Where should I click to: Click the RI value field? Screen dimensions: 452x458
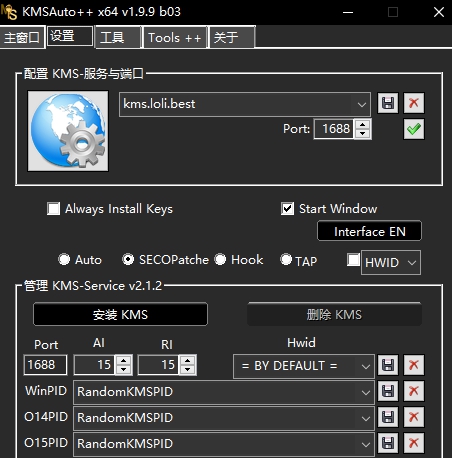[x=159, y=365]
